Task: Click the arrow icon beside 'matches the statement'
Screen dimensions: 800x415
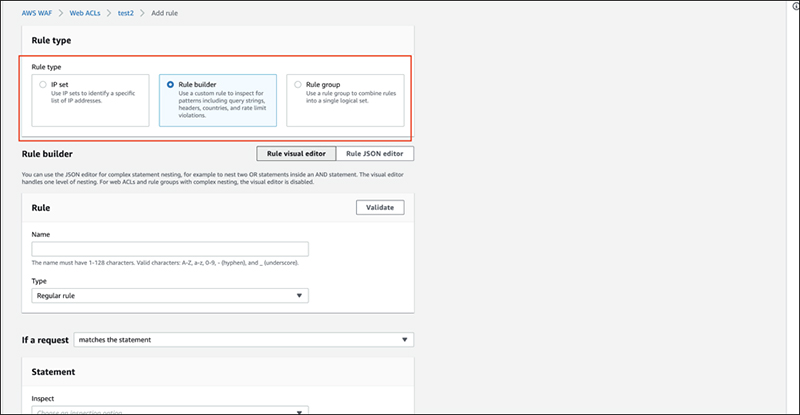Action: click(404, 340)
